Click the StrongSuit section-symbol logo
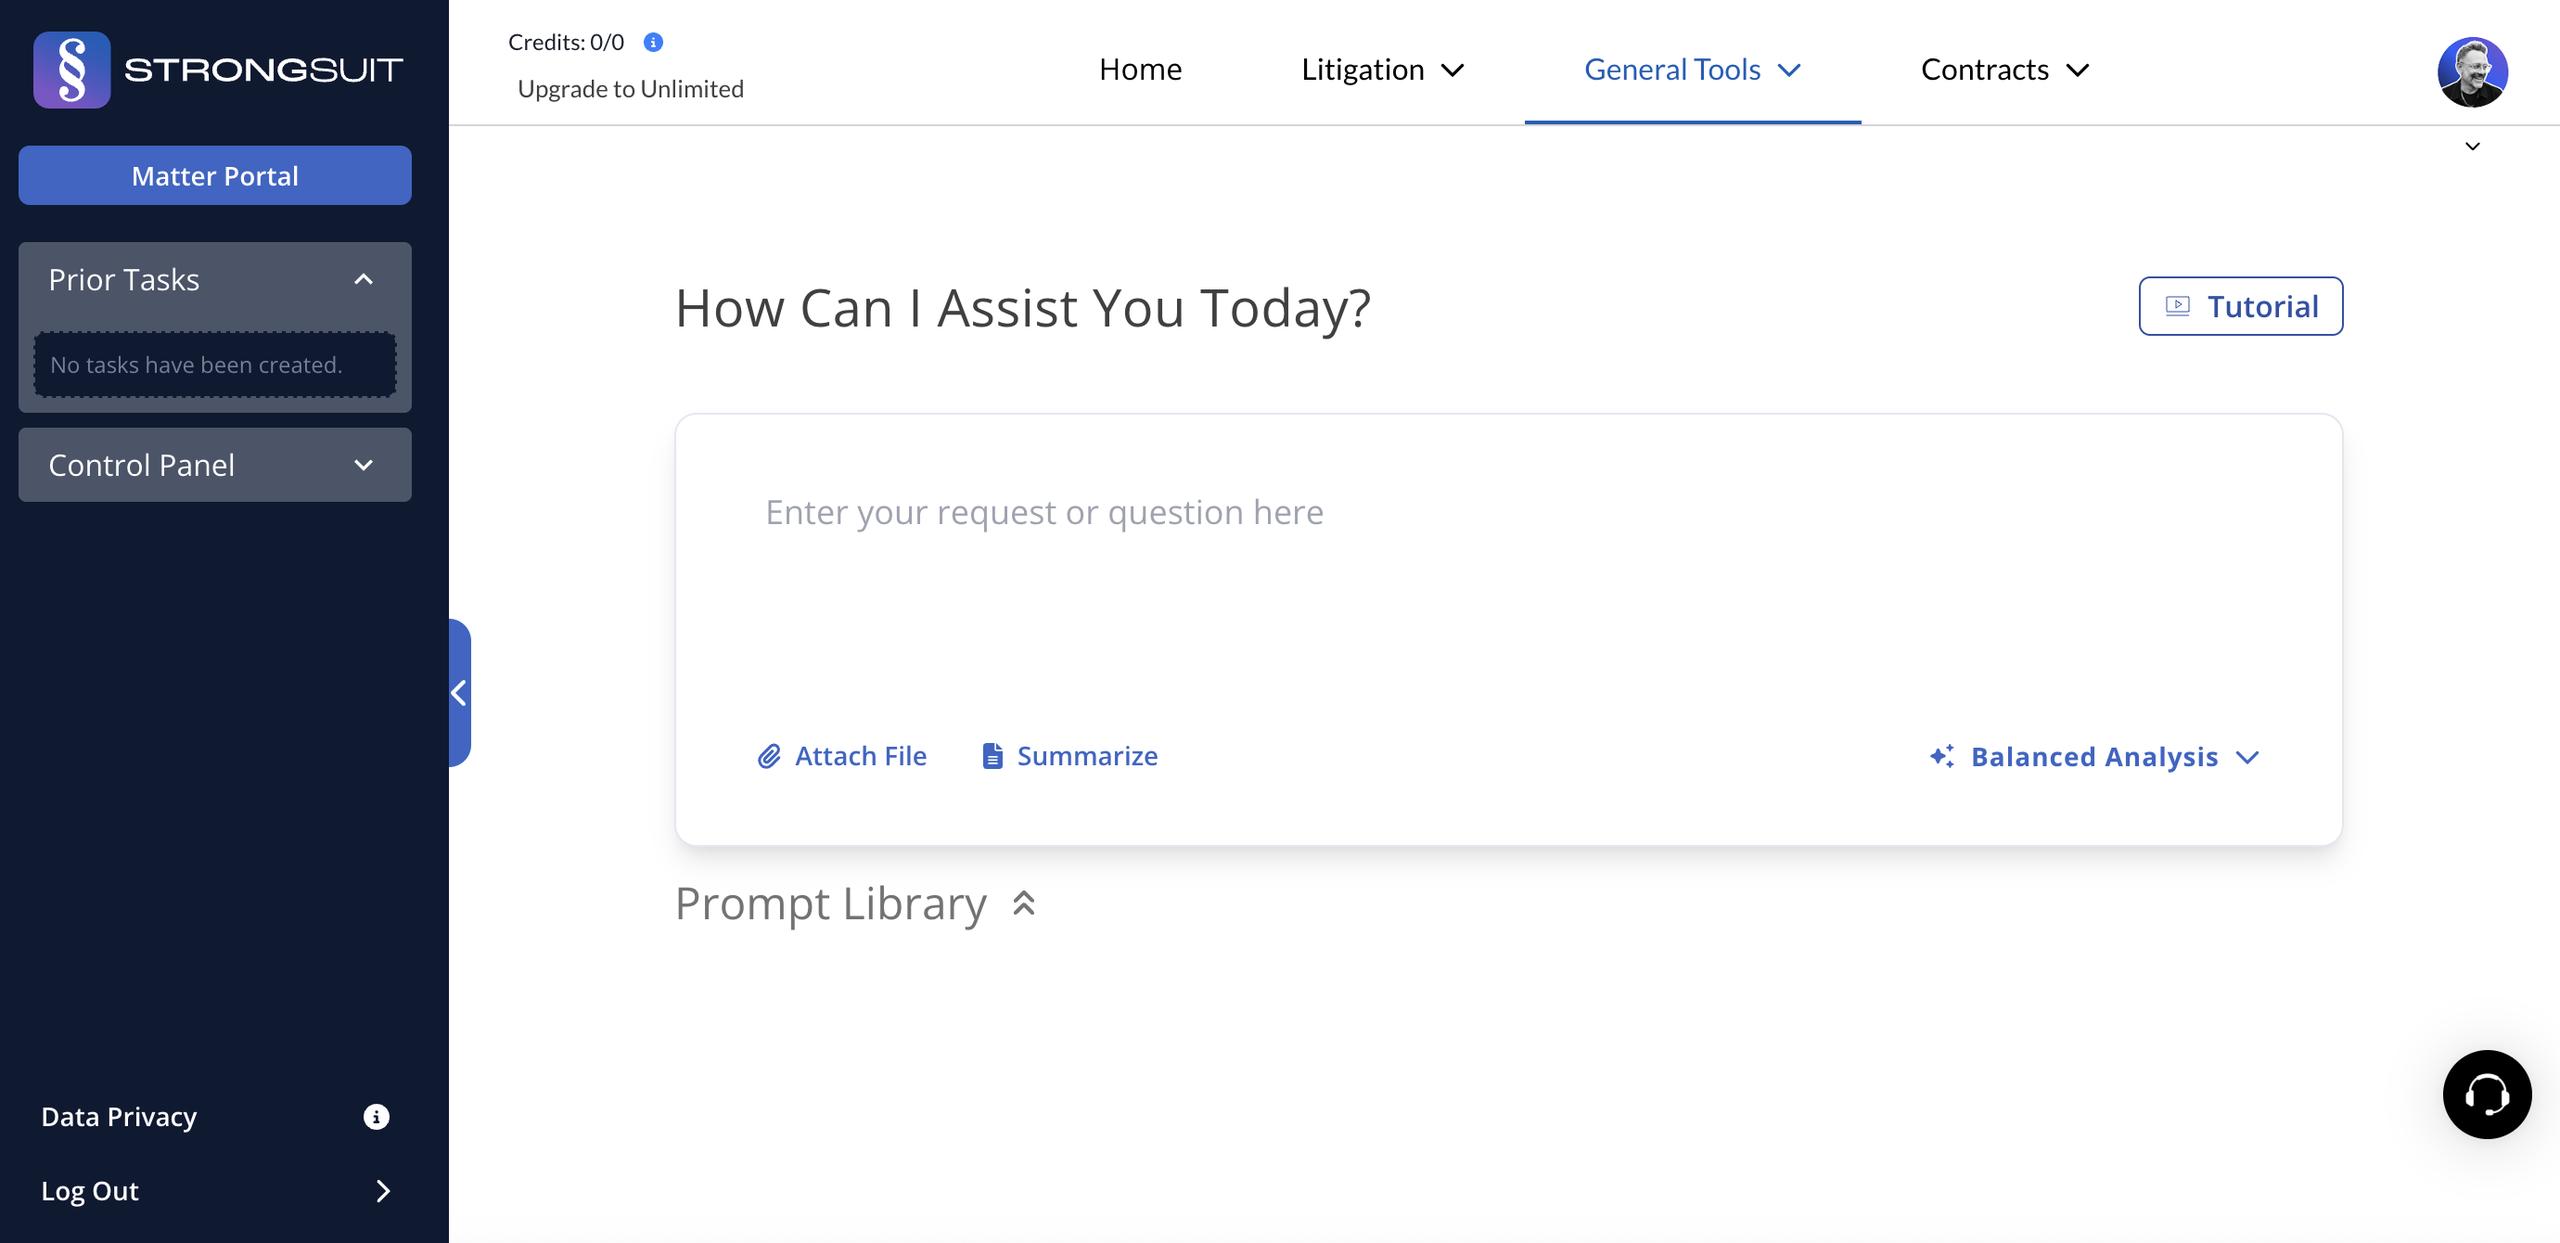This screenshot has height=1243, width=2560. coord(72,70)
